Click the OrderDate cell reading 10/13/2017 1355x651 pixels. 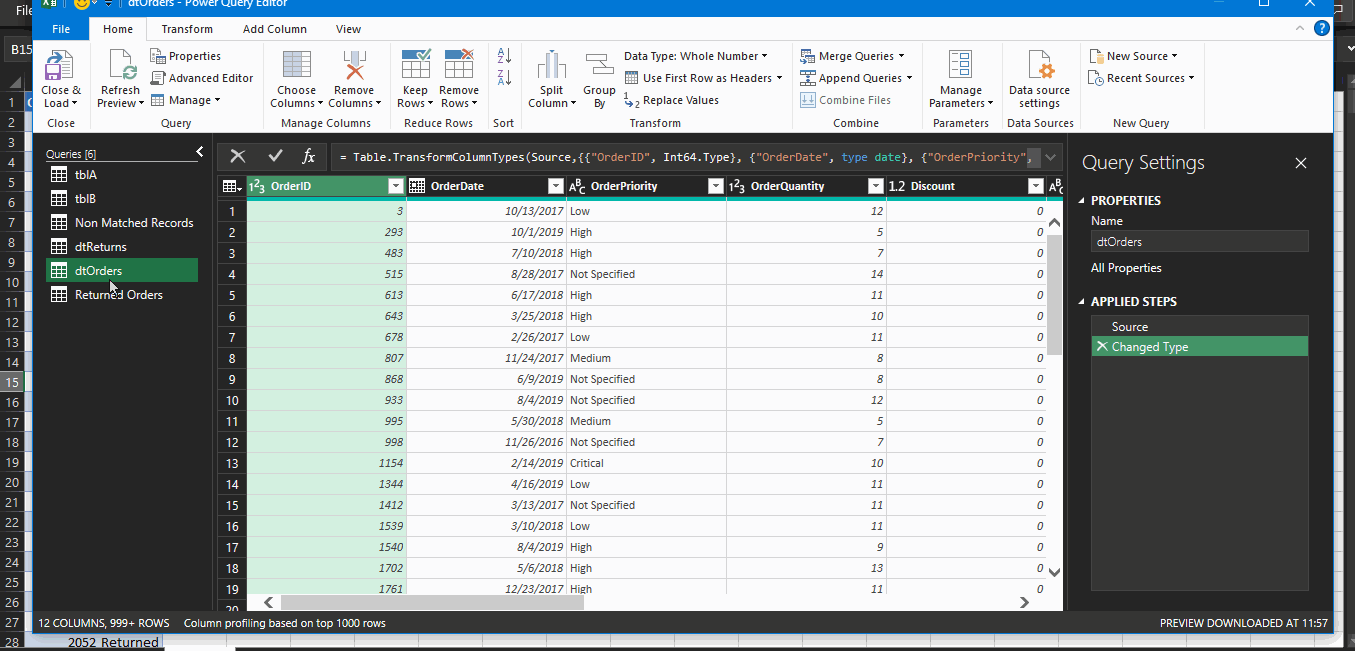pyautogui.click(x=486, y=211)
